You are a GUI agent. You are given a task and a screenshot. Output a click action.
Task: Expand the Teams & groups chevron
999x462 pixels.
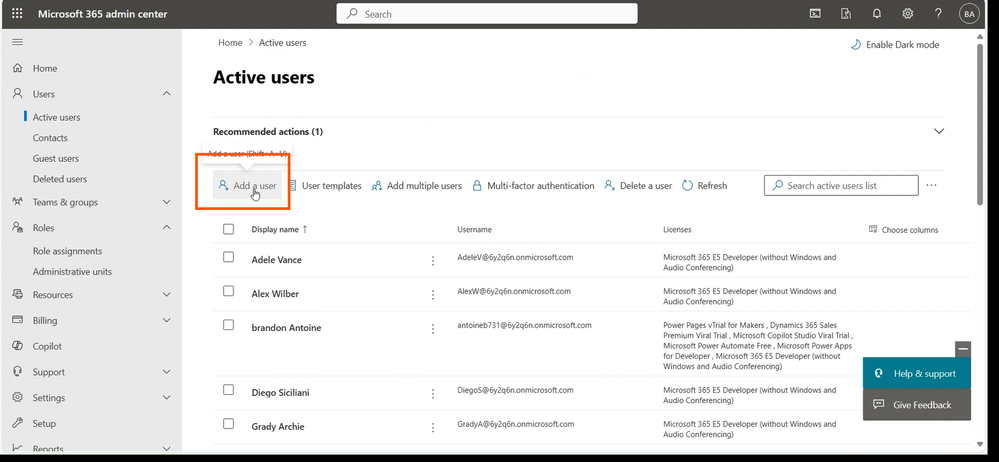pos(167,202)
